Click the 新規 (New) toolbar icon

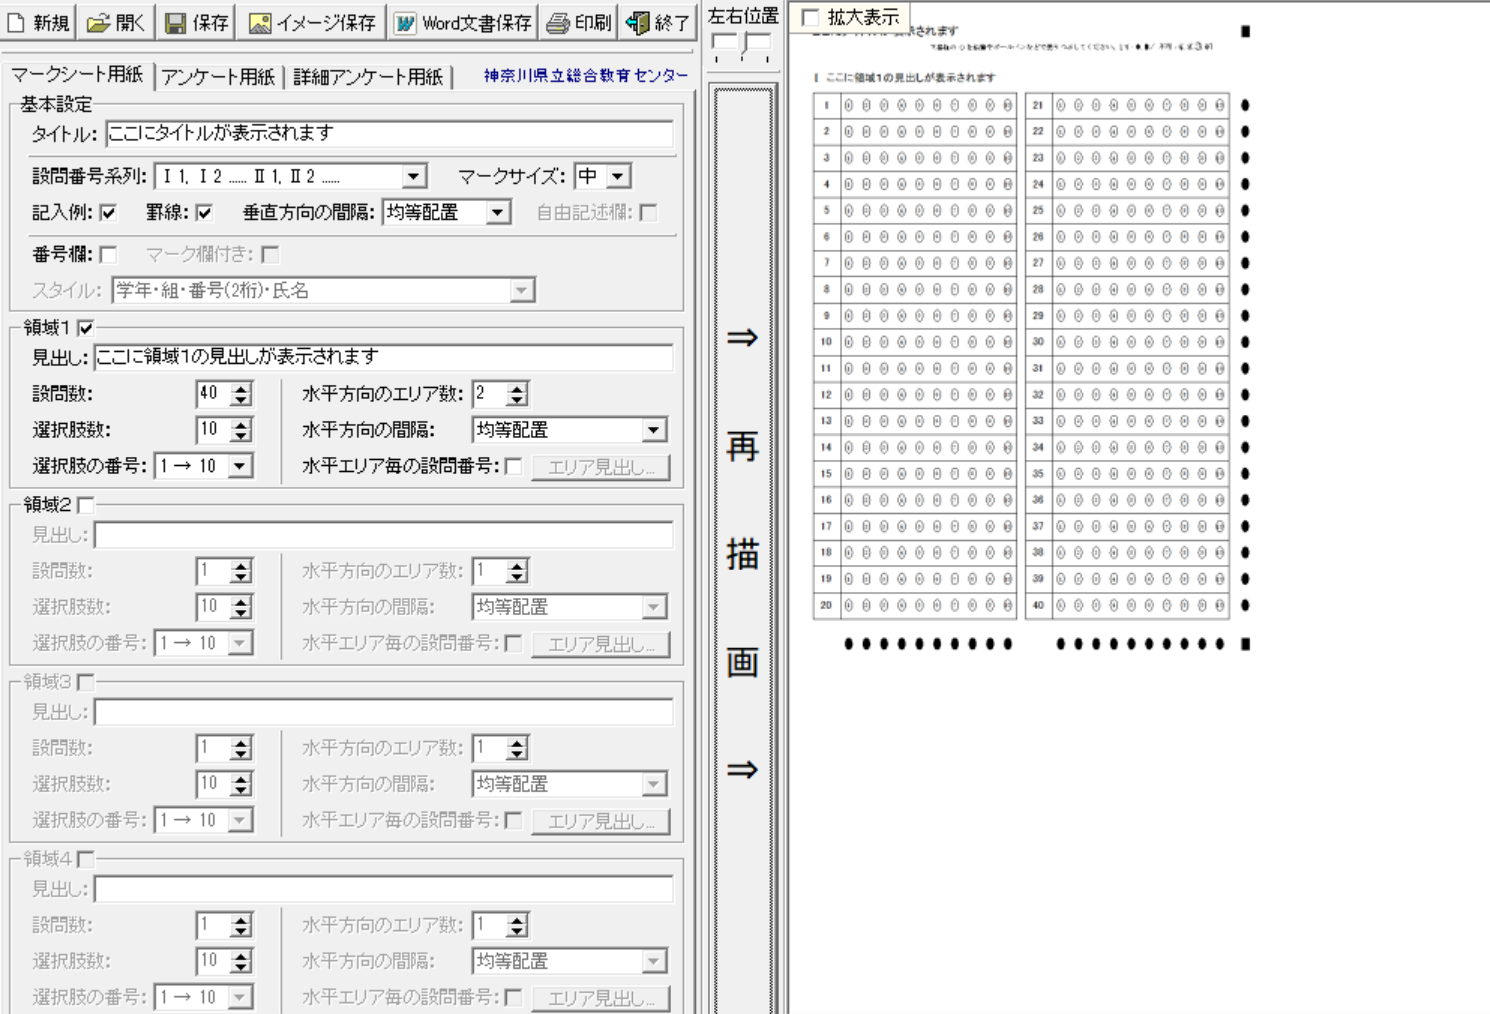pos(17,22)
